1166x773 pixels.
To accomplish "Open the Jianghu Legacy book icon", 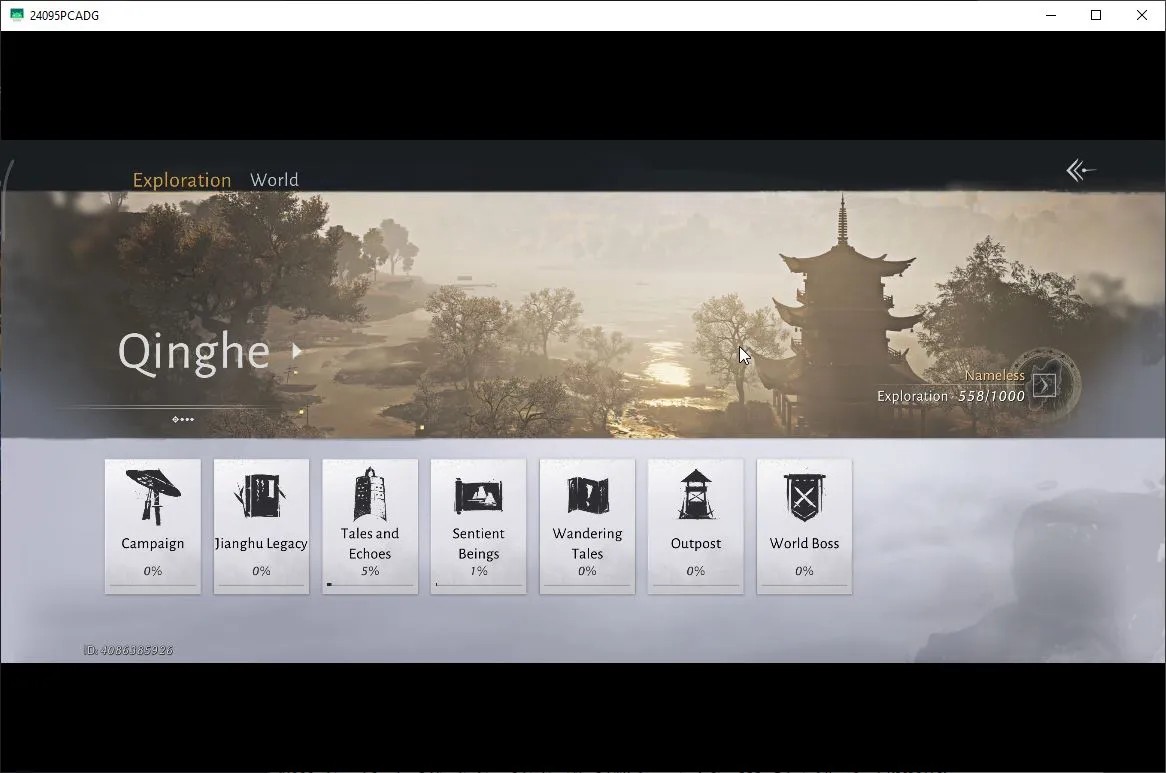I will [x=259, y=496].
